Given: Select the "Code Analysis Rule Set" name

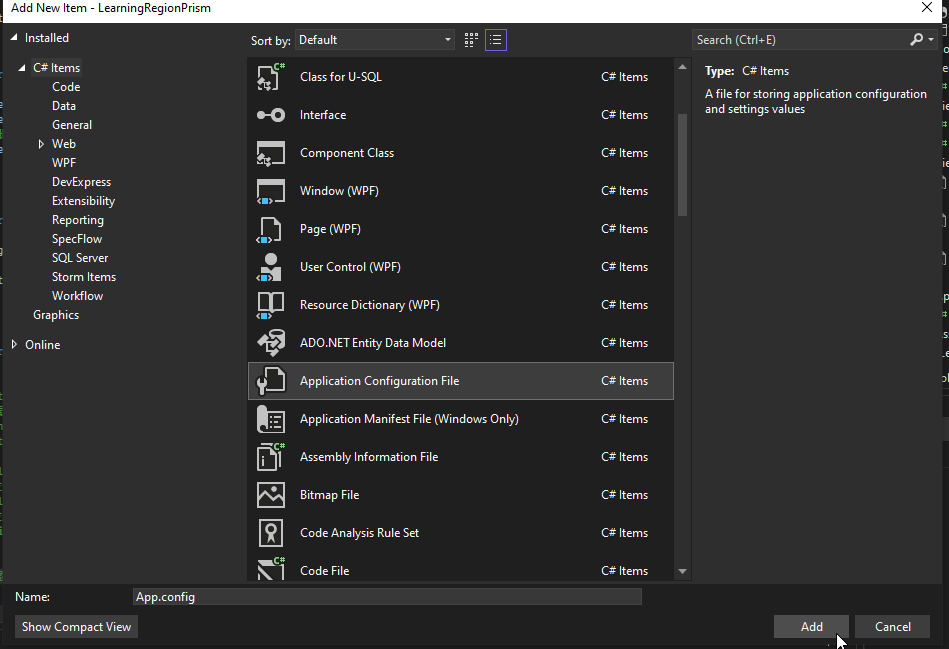Looking at the screenshot, I should point(360,533).
